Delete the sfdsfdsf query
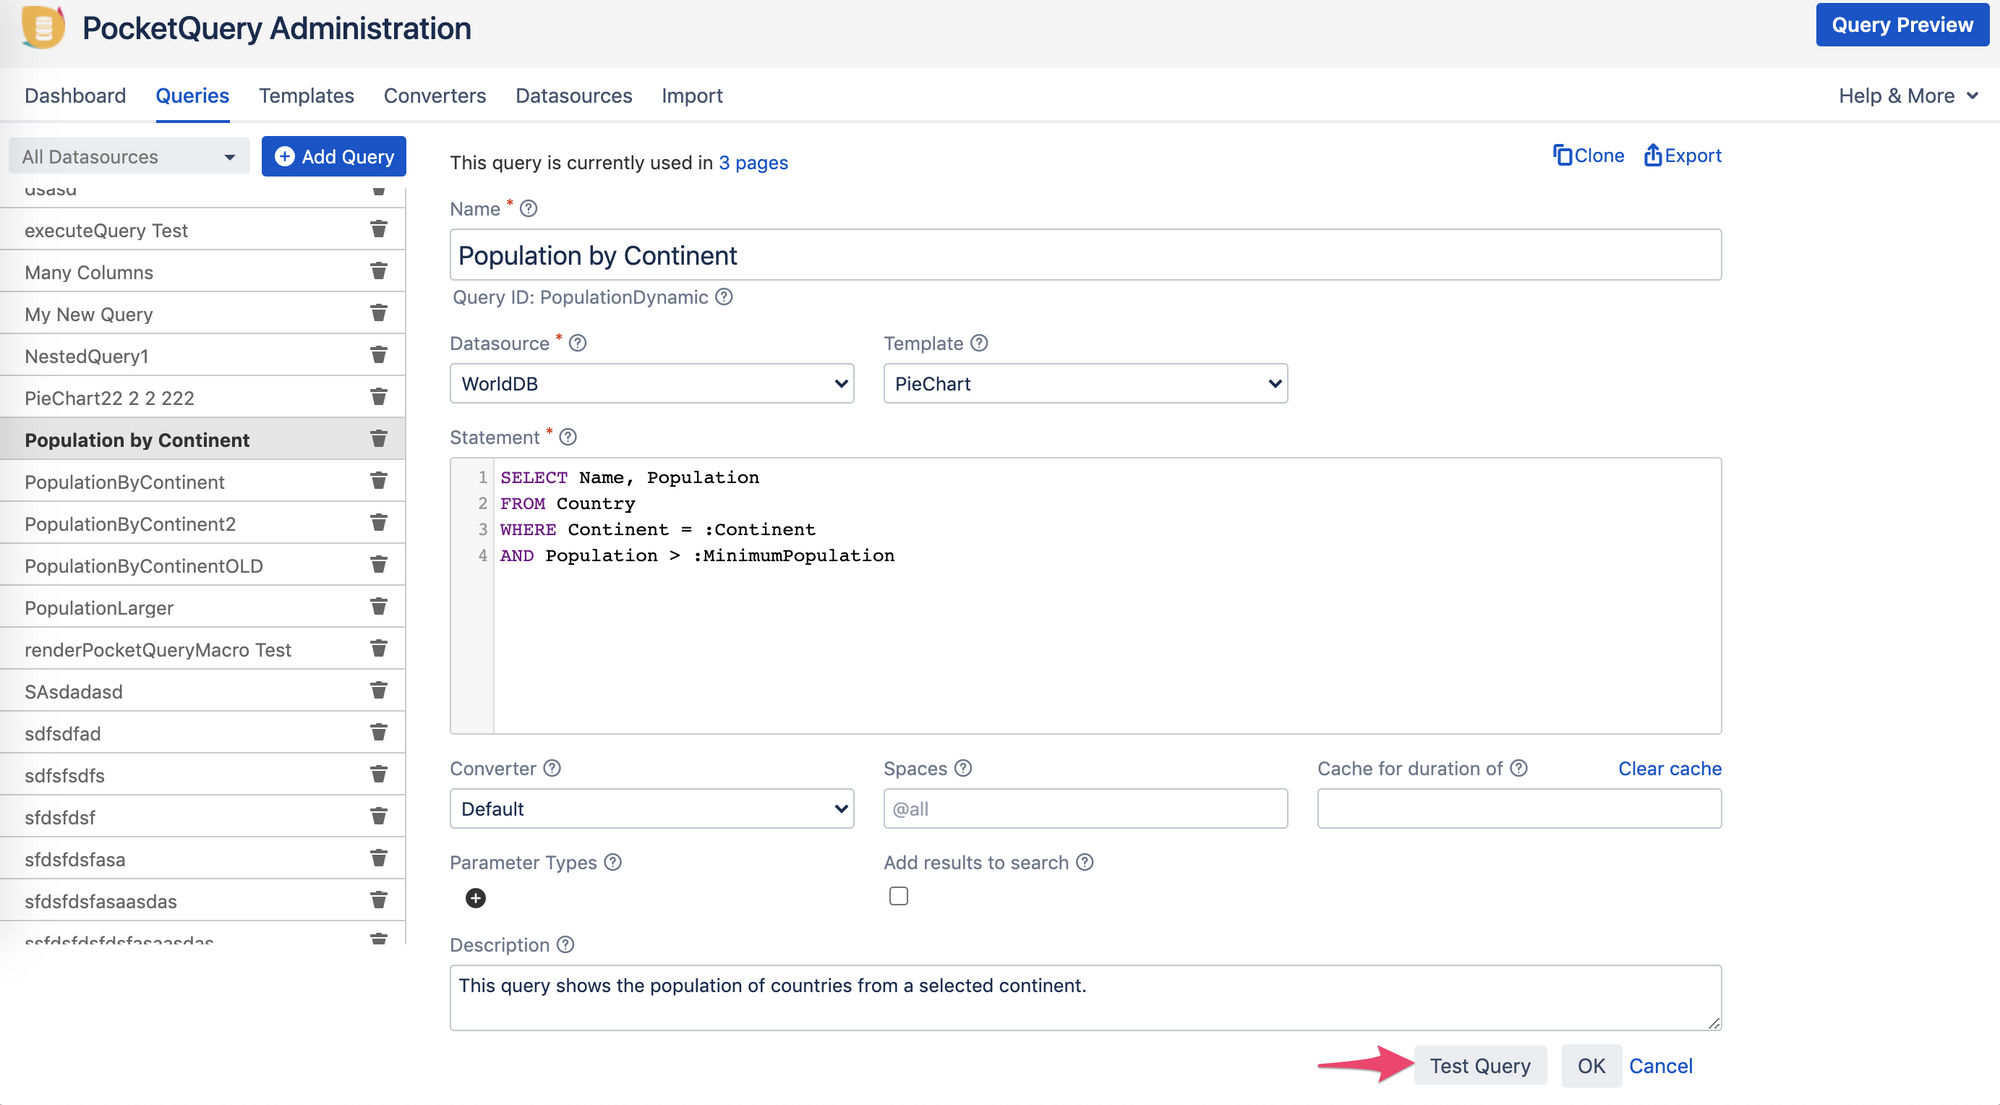Image resolution: width=2000 pixels, height=1105 pixels. click(x=379, y=817)
